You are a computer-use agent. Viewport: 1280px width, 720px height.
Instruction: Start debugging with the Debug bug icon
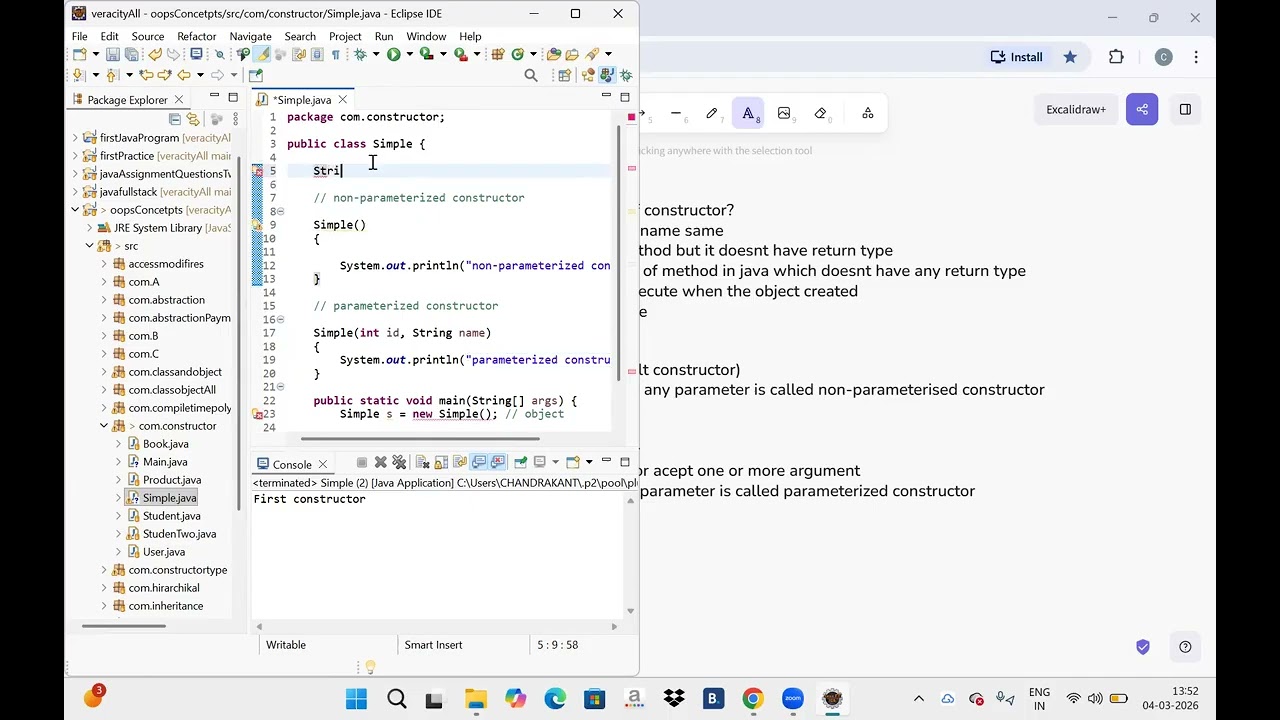360,54
